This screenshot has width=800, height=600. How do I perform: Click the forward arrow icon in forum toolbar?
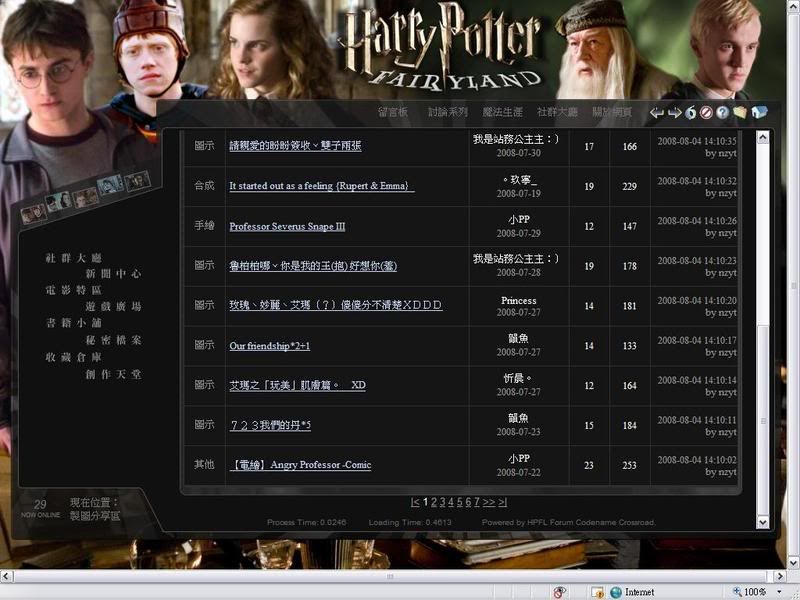pyautogui.click(x=674, y=113)
